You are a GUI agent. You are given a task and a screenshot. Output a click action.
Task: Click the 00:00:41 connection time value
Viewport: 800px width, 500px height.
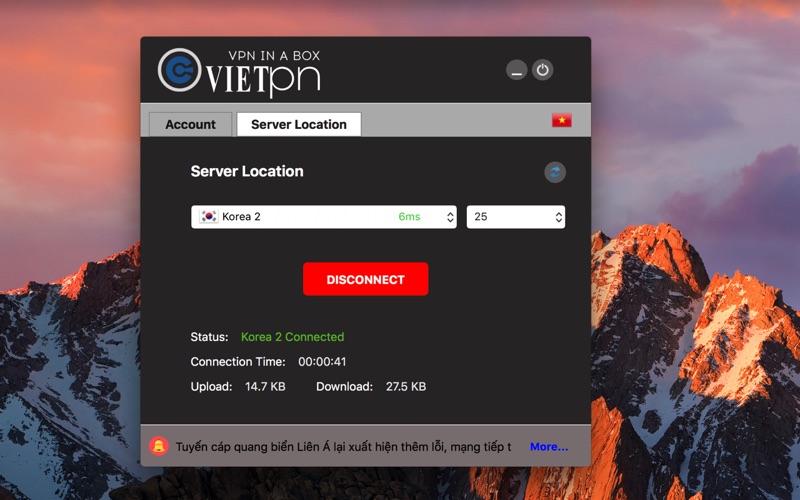(322, 362)
